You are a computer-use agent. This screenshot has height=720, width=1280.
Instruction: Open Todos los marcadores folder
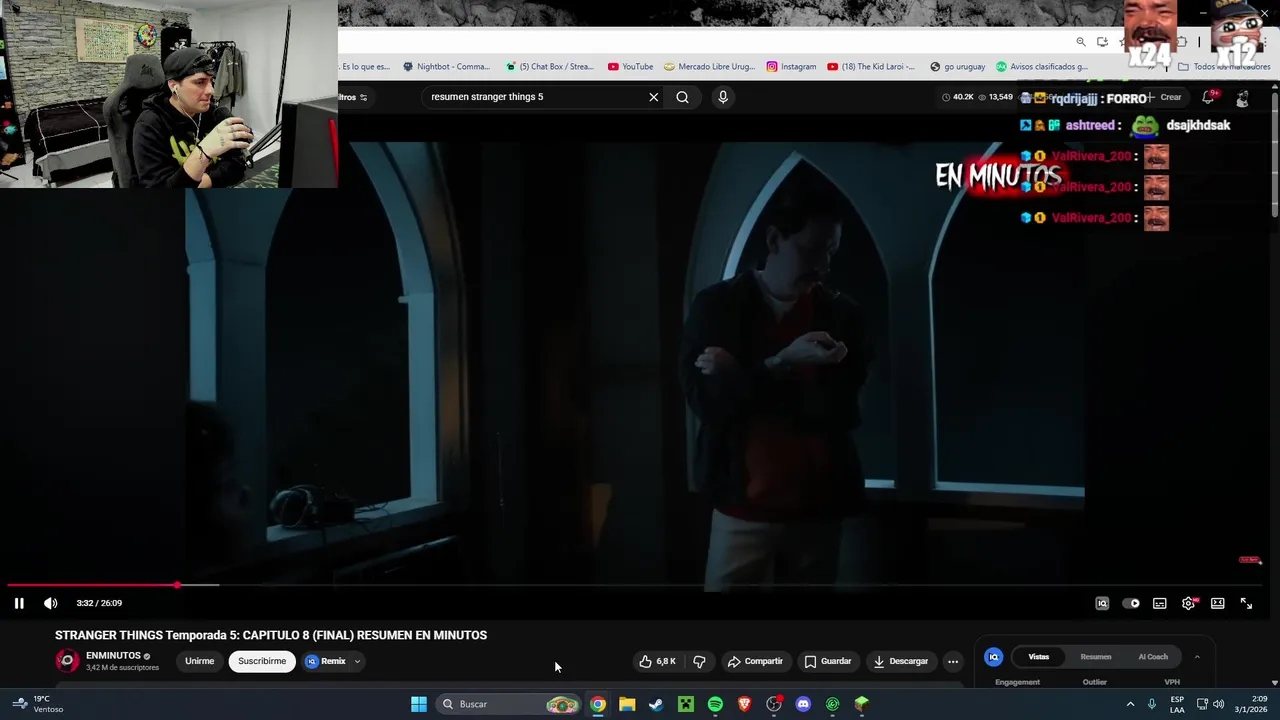tap(1224, 67)
